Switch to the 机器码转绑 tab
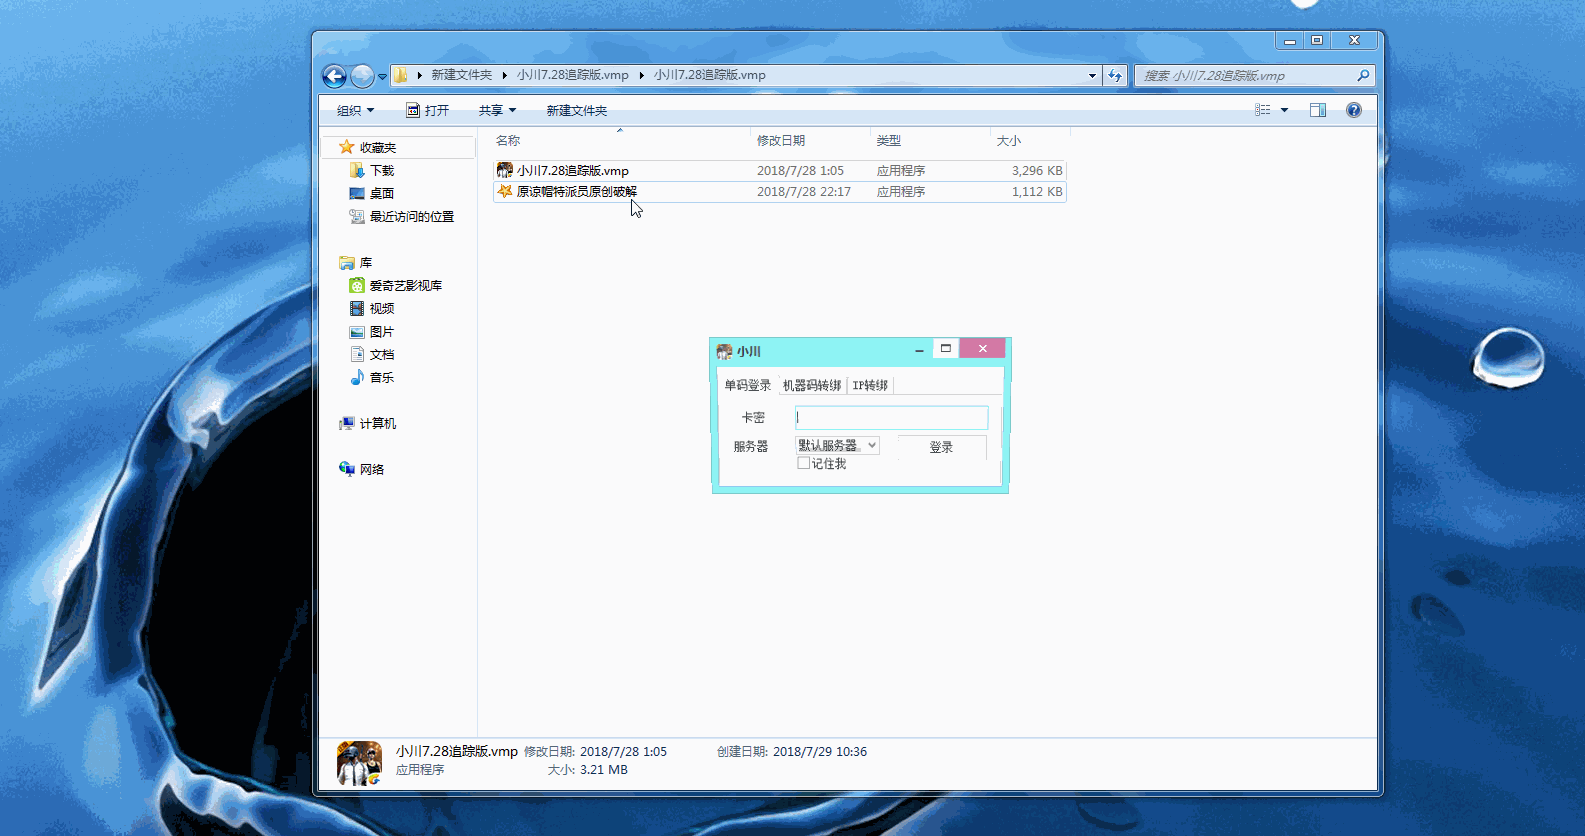The height and width of the screenshot is (836, 1585). 811,385
